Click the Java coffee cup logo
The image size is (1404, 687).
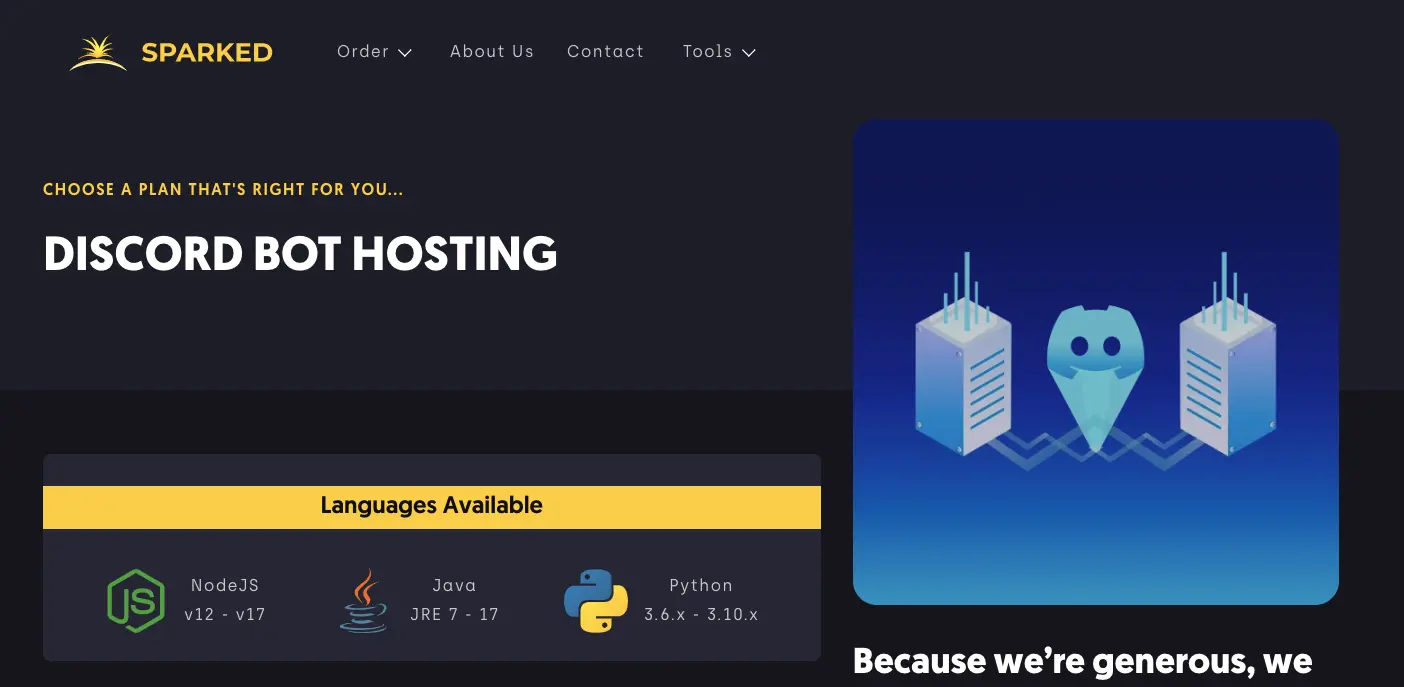(x=363, y=600)
